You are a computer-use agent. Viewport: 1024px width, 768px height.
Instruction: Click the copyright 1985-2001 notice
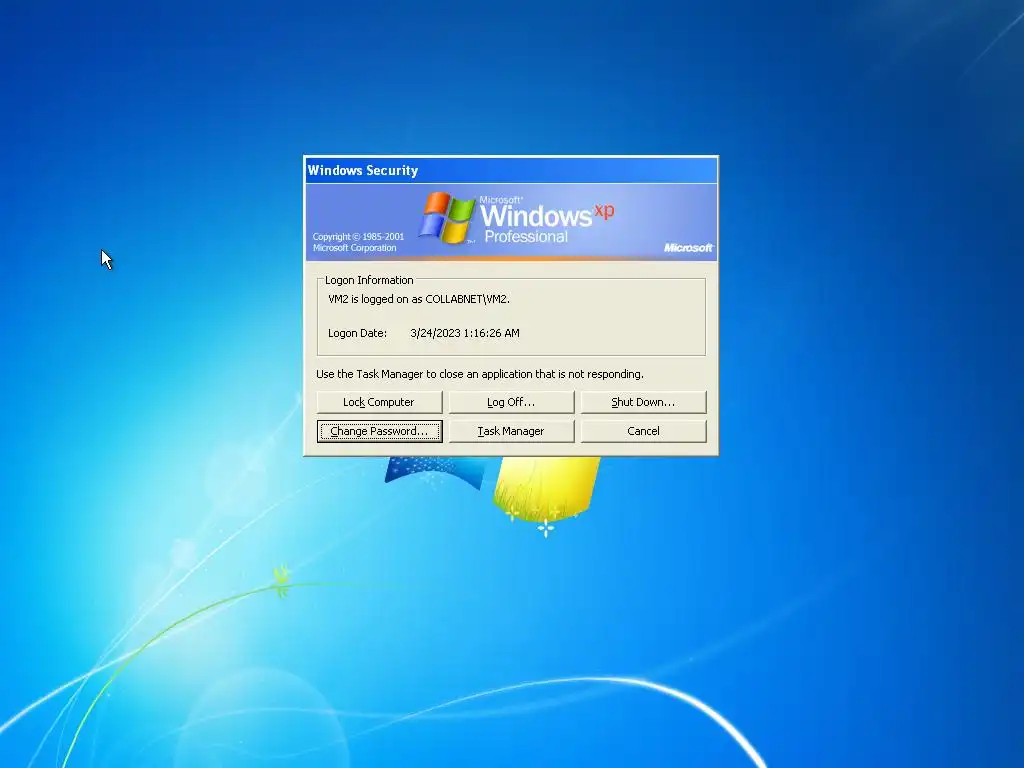(358, 242)
